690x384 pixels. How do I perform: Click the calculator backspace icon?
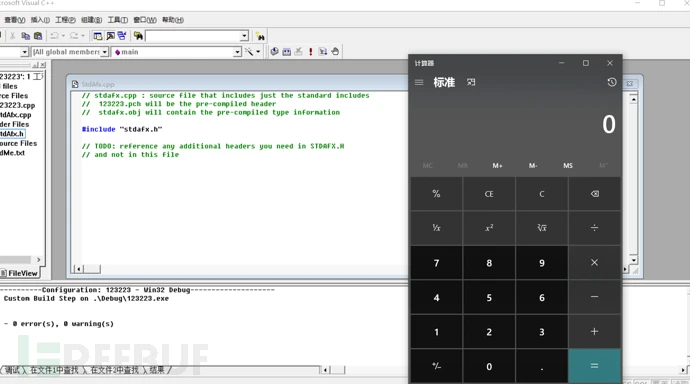(x=595, y=194)
